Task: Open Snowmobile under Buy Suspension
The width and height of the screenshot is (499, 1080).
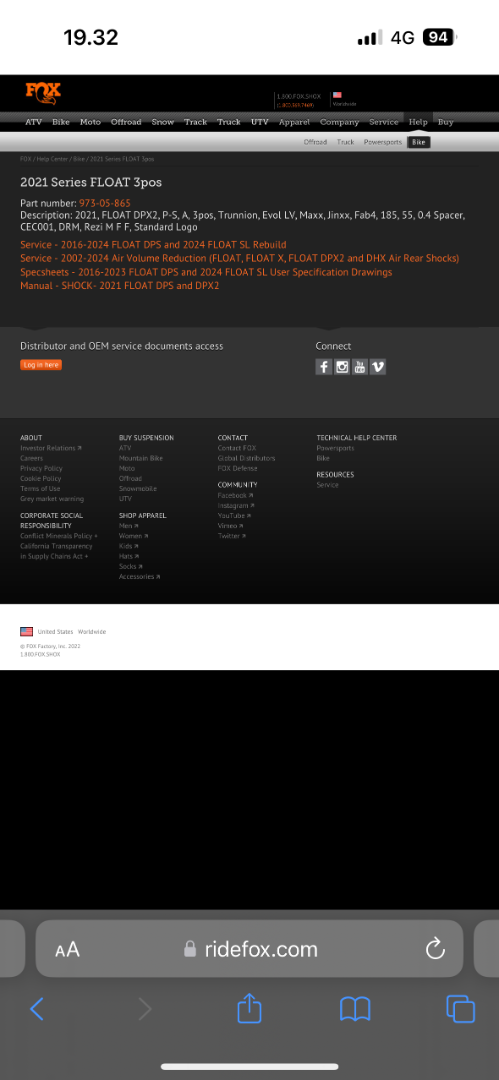Action: coord(138,489)
